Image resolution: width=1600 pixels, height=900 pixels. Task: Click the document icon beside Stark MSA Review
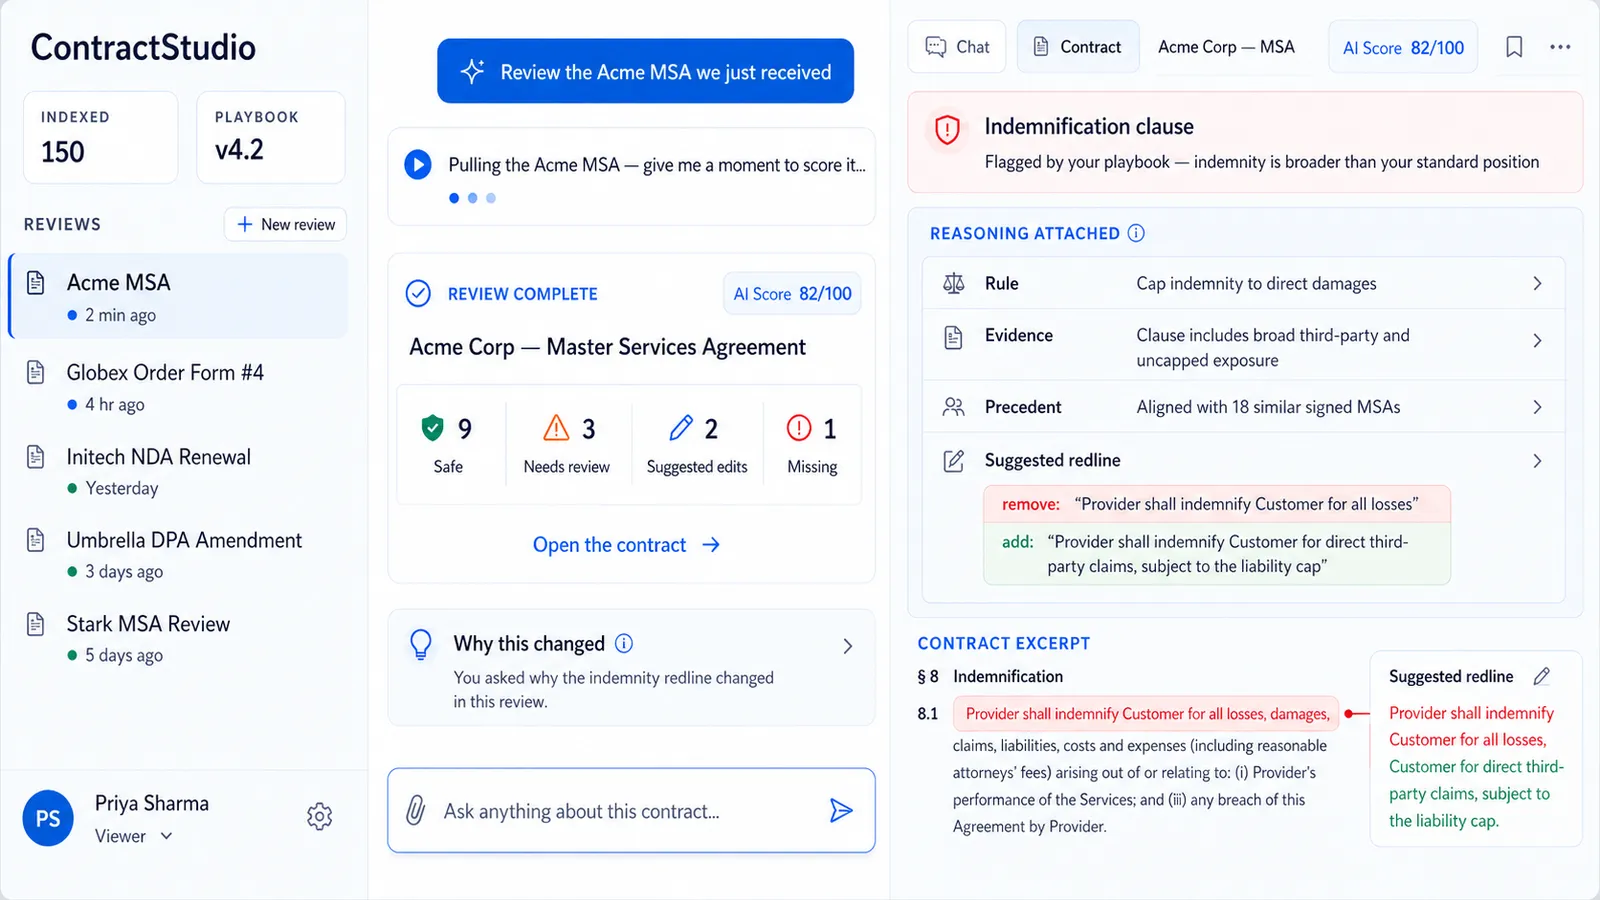[x=36, y=625]
